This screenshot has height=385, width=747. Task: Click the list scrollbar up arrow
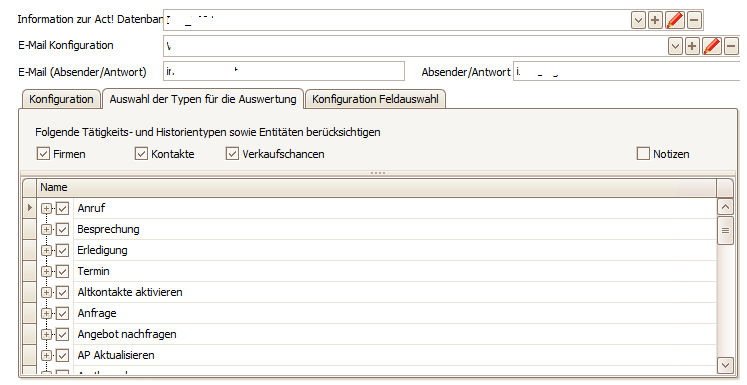click(725, 207)
